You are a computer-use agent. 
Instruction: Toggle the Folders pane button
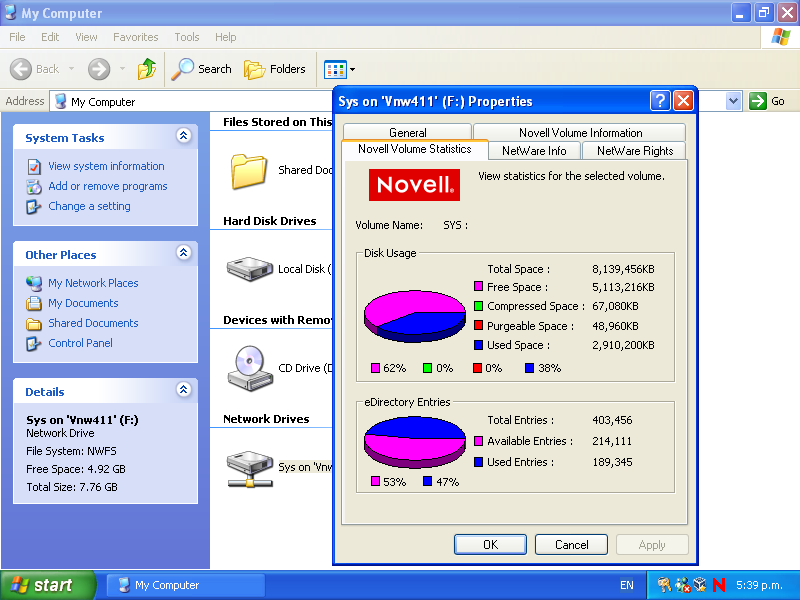pos(274,69)
